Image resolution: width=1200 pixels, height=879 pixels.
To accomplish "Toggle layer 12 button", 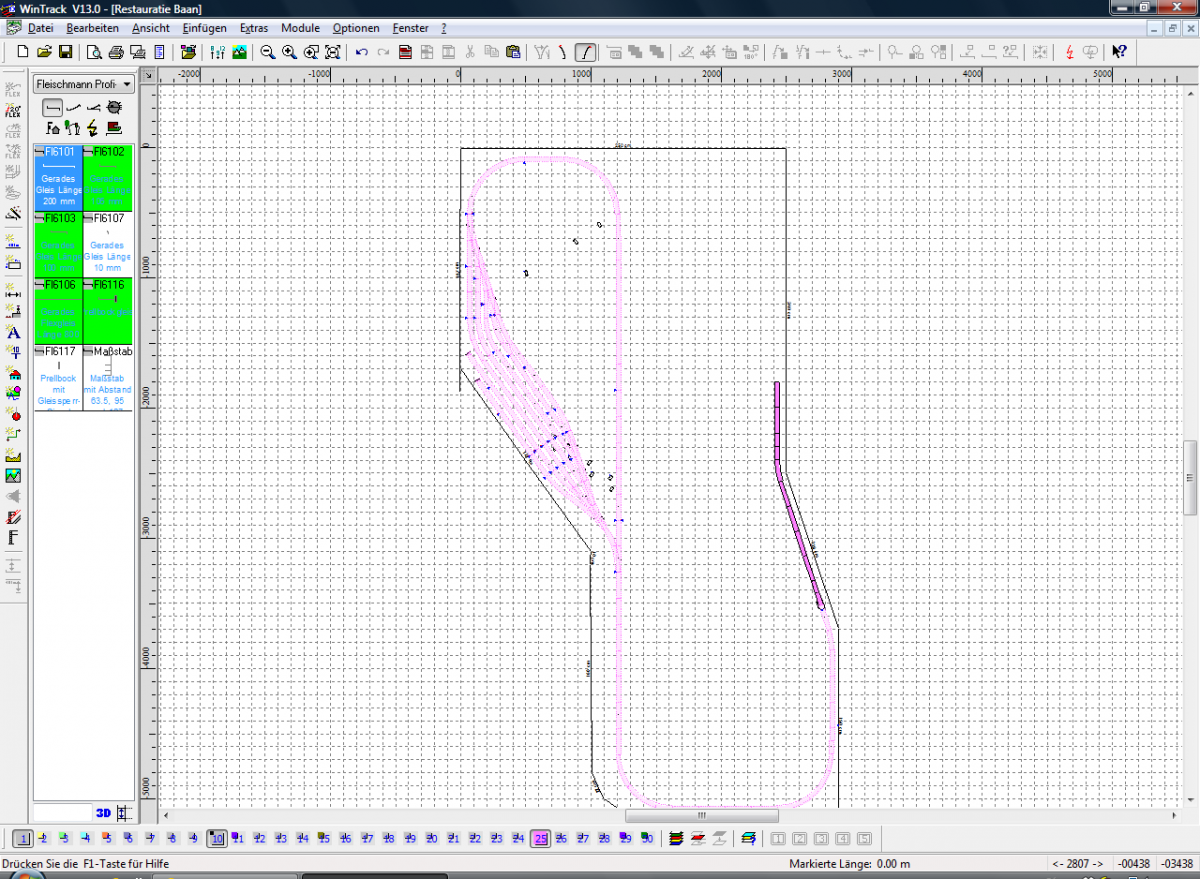I will [x=260, y=838].
